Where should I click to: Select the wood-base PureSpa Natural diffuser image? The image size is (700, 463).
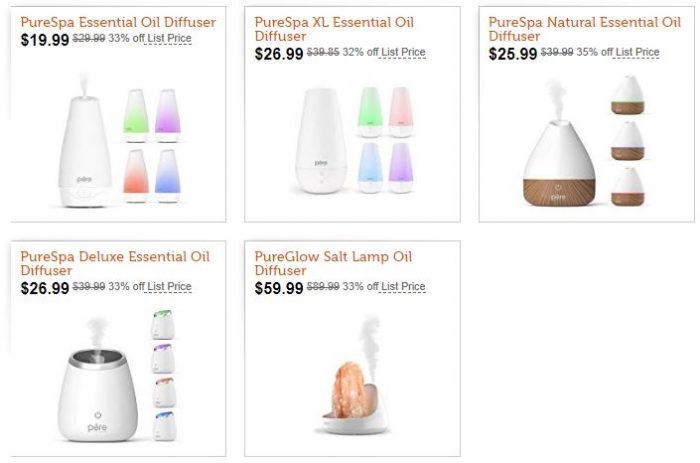pyautogui.click(x=558, y=144)
